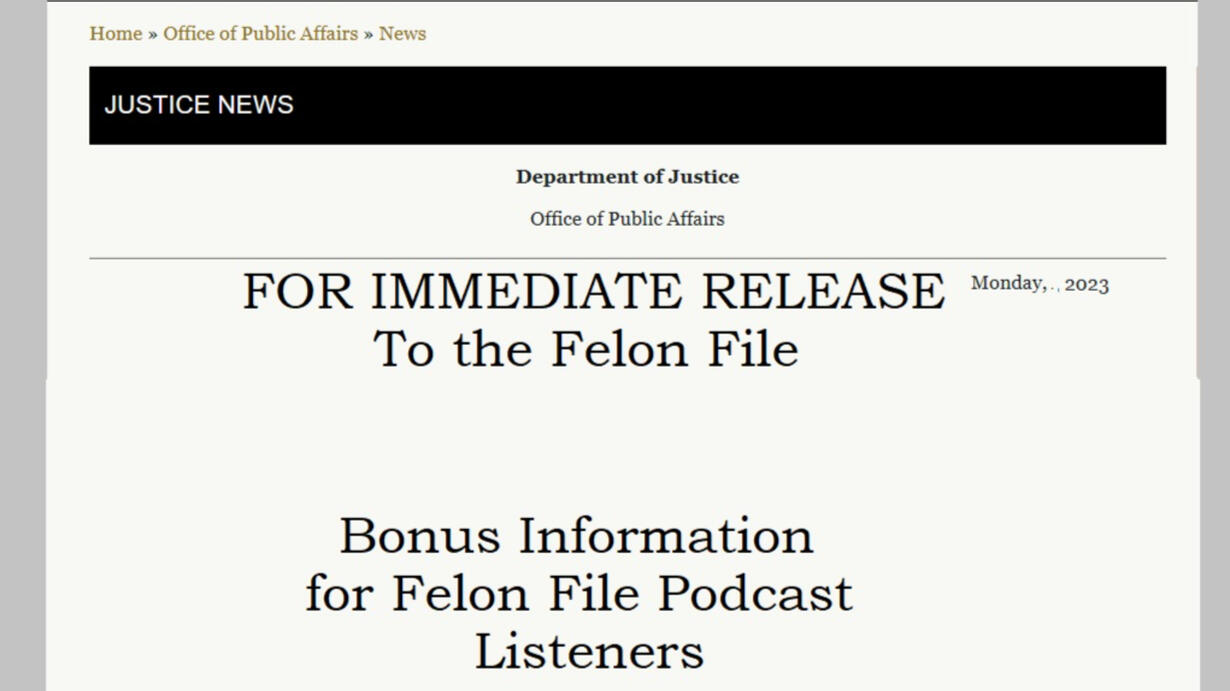1230x691 pixels.
Task: Click the Bonus Information heading line
Action: (x=577, y=536)
